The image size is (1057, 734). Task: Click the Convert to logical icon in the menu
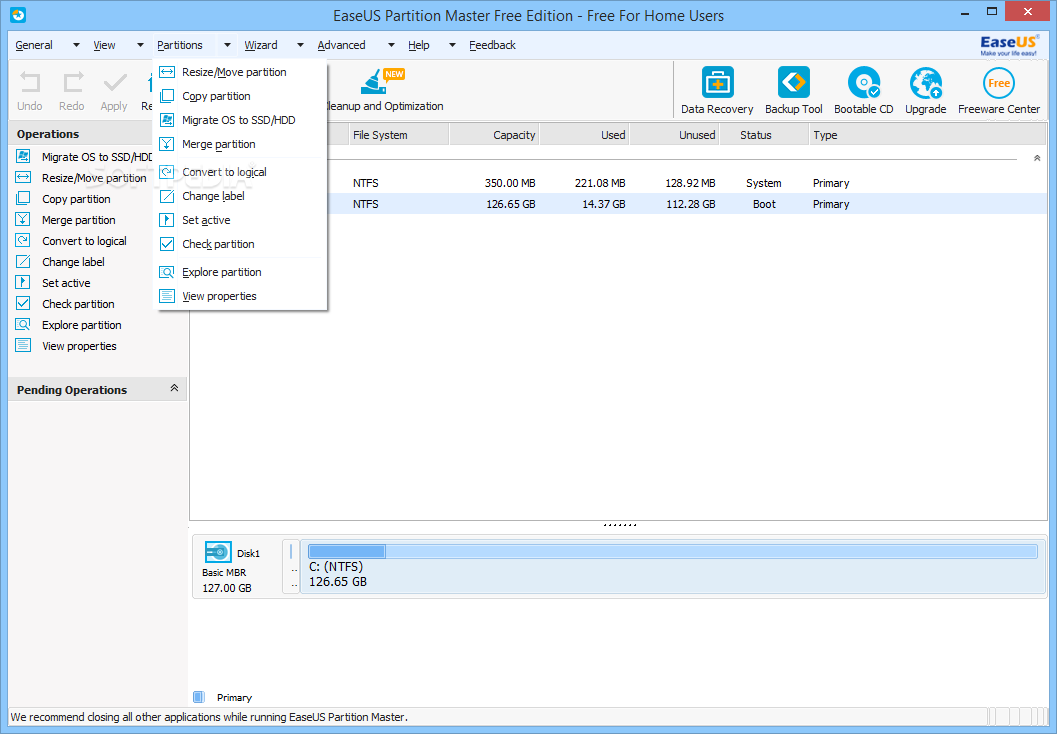[167, 172]
